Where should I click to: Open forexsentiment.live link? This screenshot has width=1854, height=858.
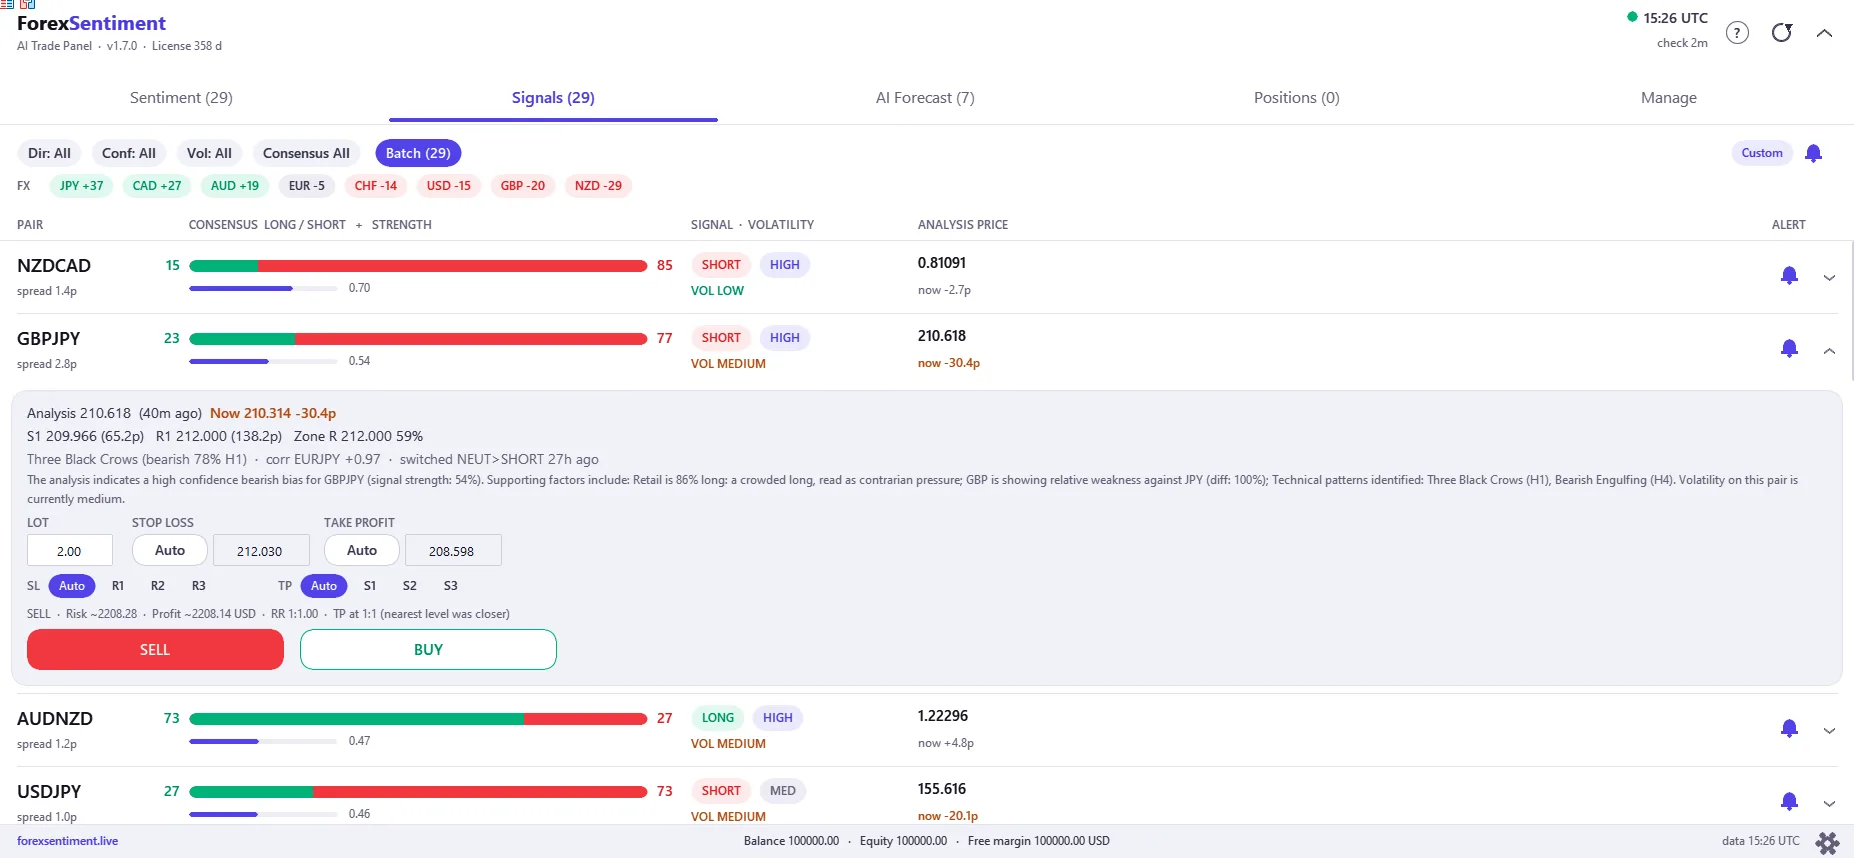67,841
